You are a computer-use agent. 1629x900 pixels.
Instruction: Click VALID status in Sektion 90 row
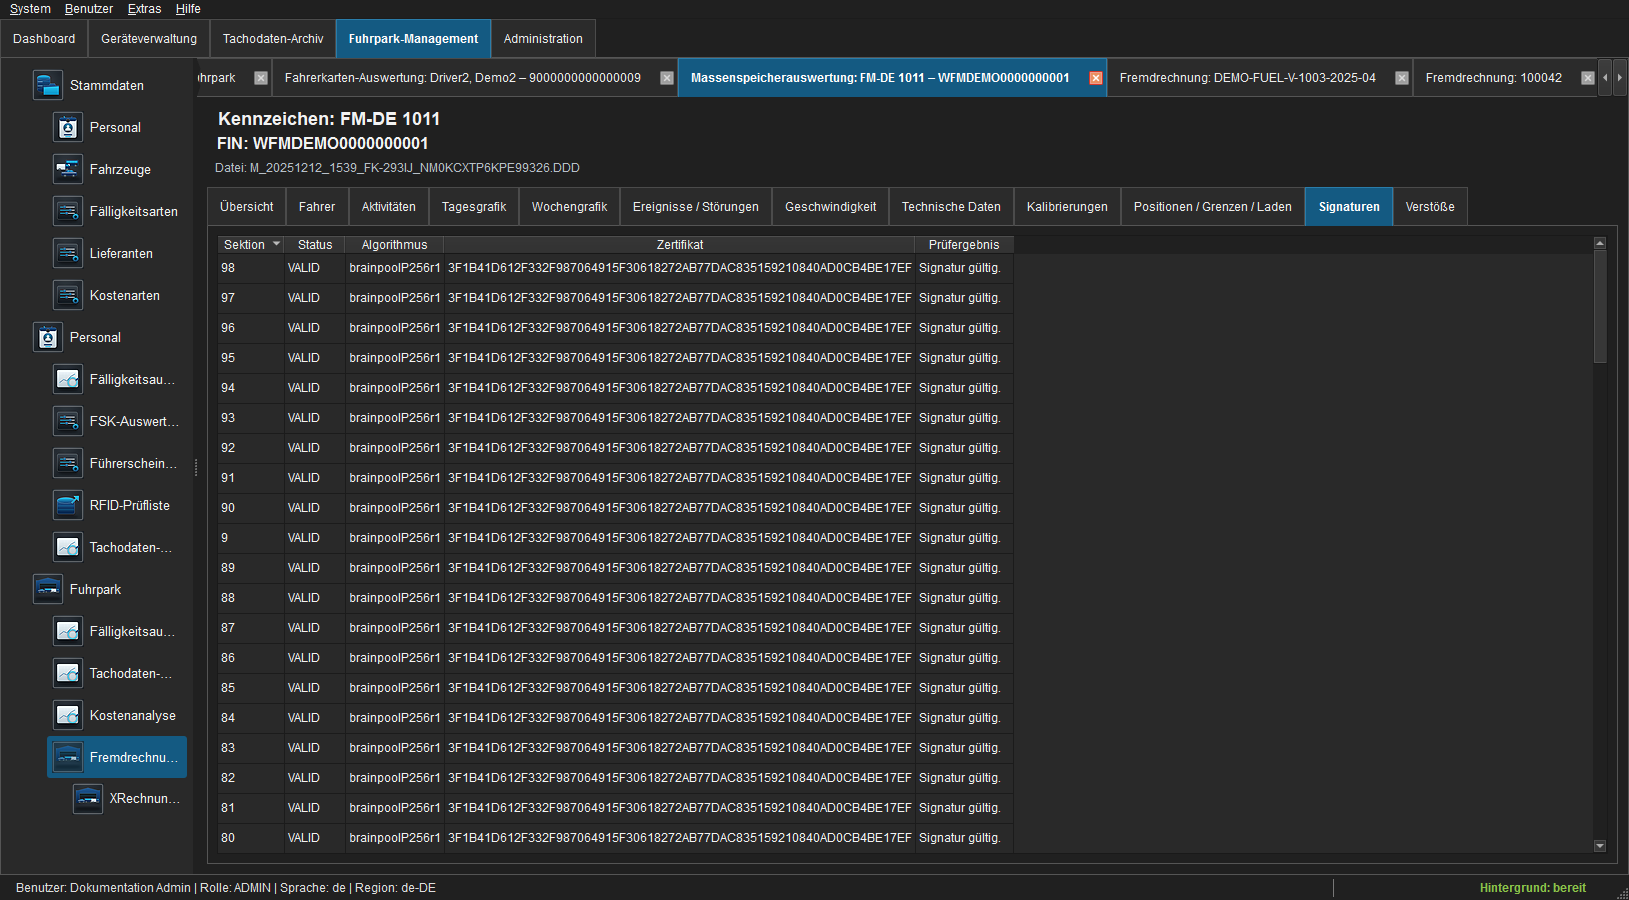[x=304, y=508]
